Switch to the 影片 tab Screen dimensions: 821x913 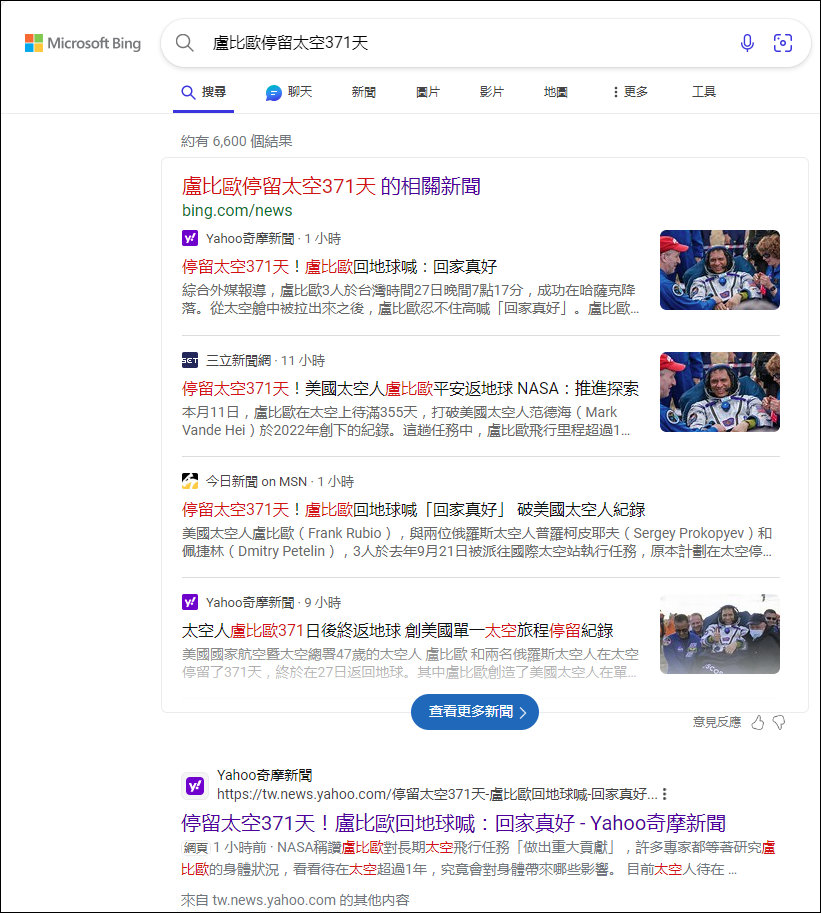pos(491,92)
